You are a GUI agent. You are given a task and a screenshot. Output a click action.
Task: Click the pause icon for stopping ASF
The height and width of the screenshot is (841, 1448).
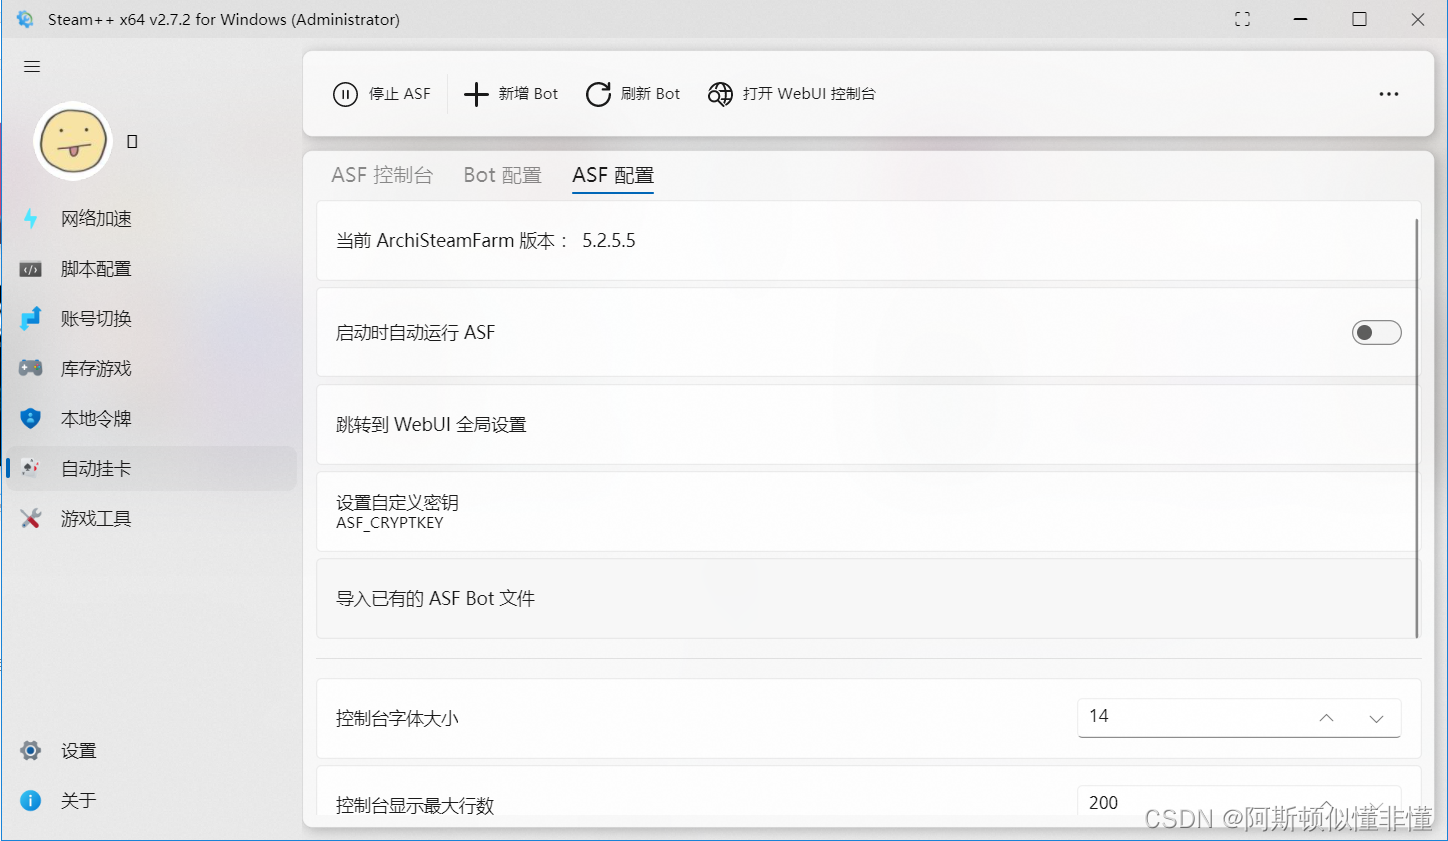(345, 94)
